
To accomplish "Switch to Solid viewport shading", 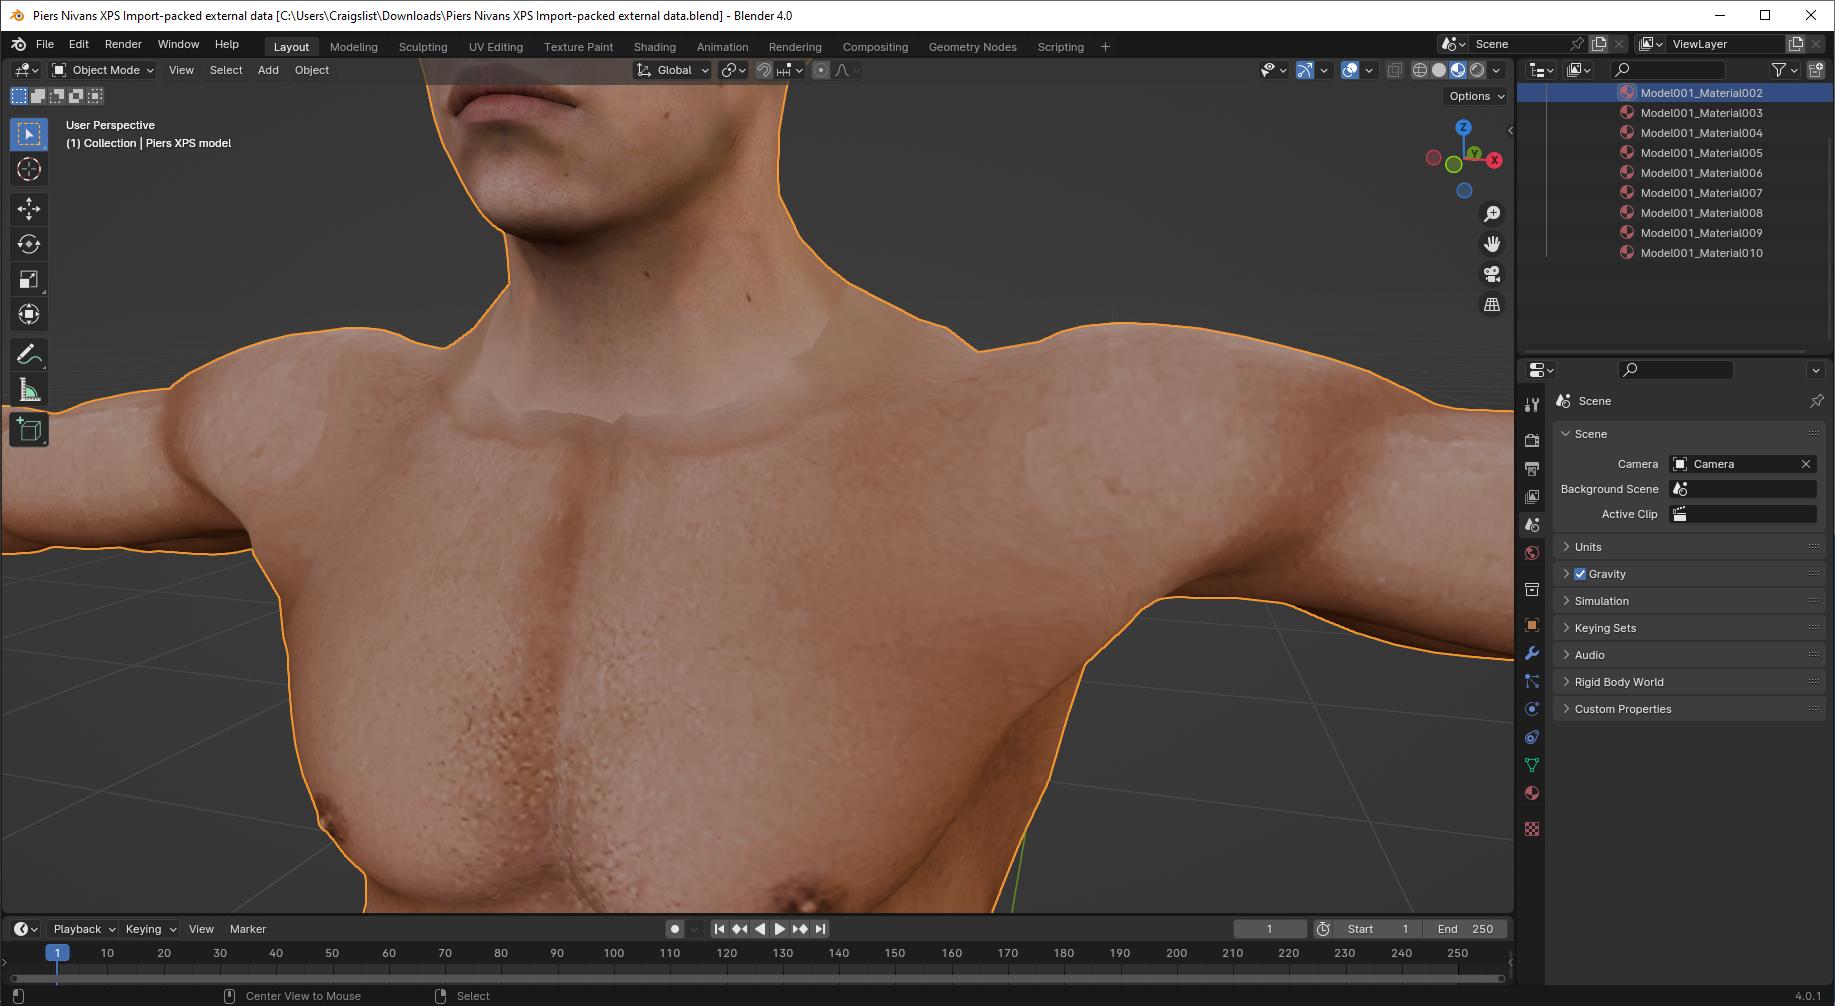I will [x=1439, y=70].
